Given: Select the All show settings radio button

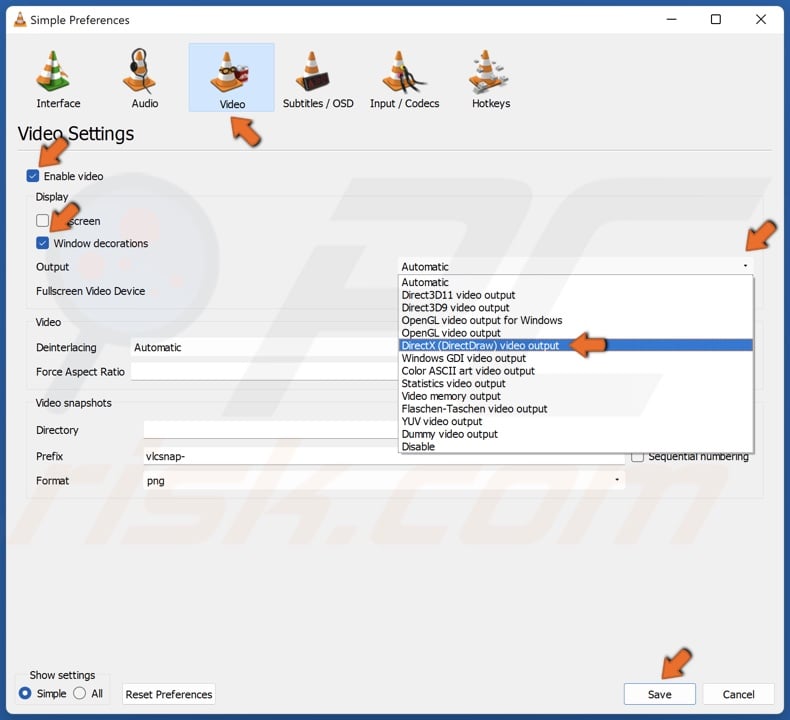Looking at the screenshot, I should (x=79, y=693).
